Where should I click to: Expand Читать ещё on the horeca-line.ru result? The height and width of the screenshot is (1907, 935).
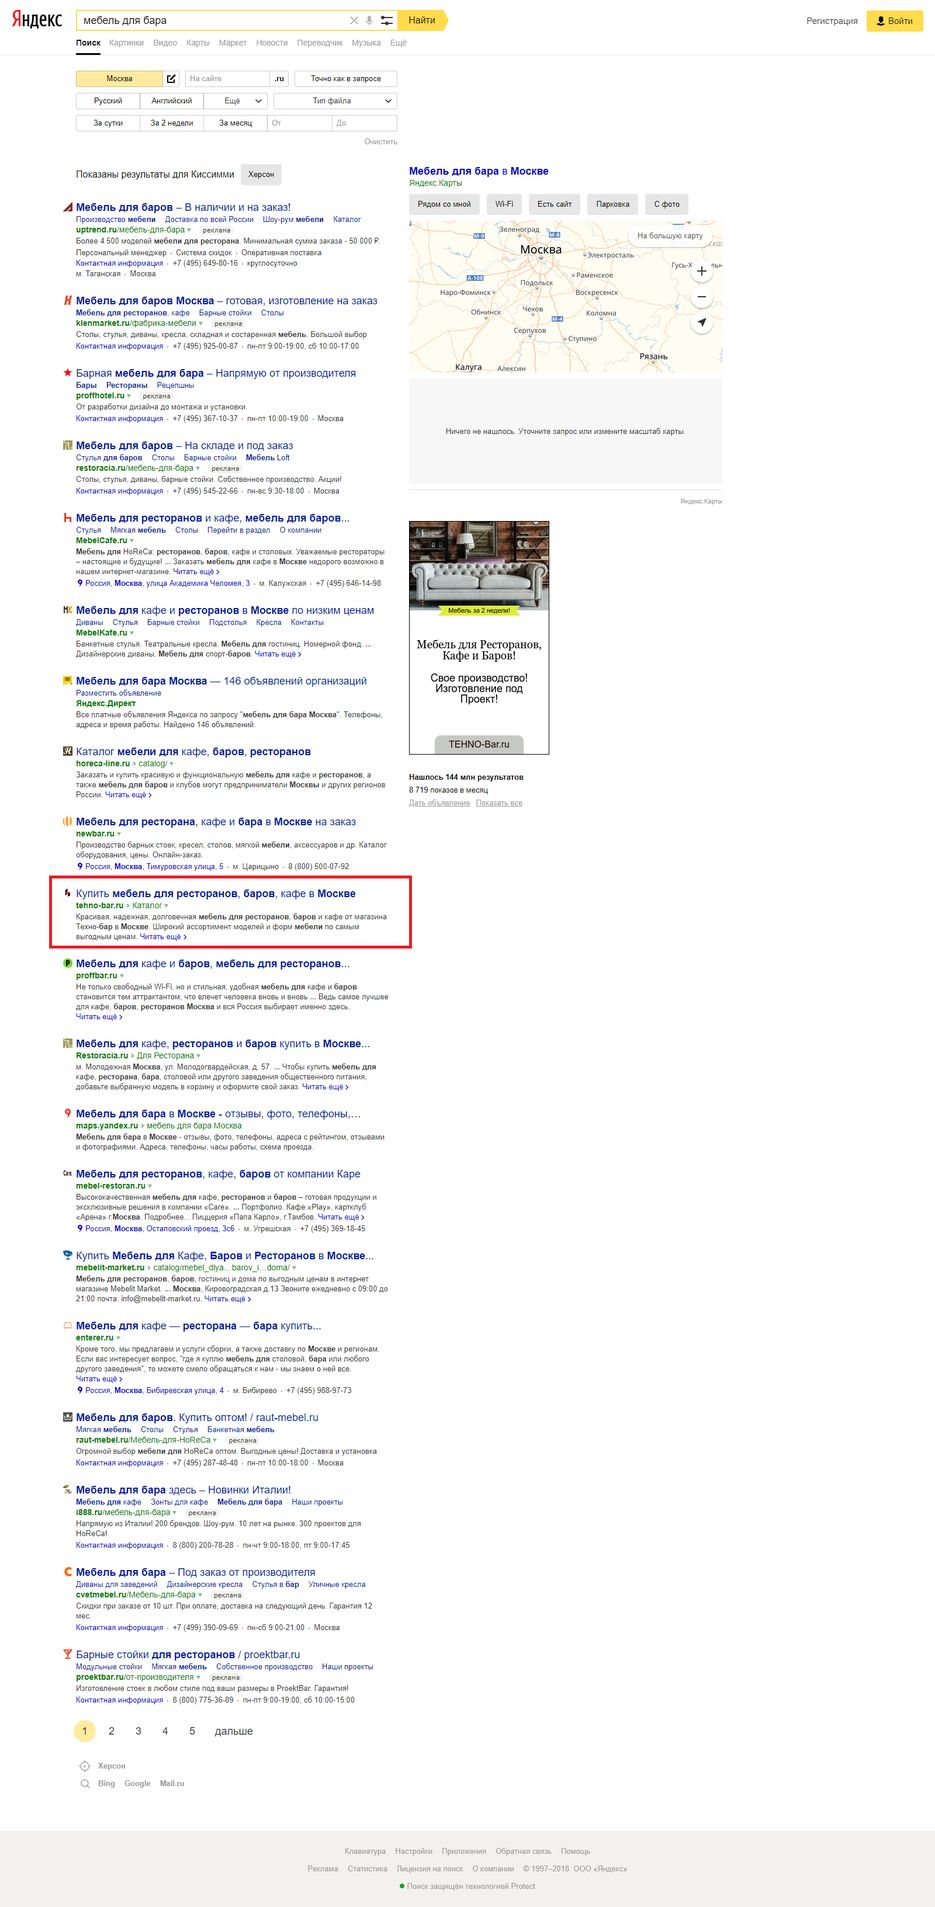coord(129,795)
